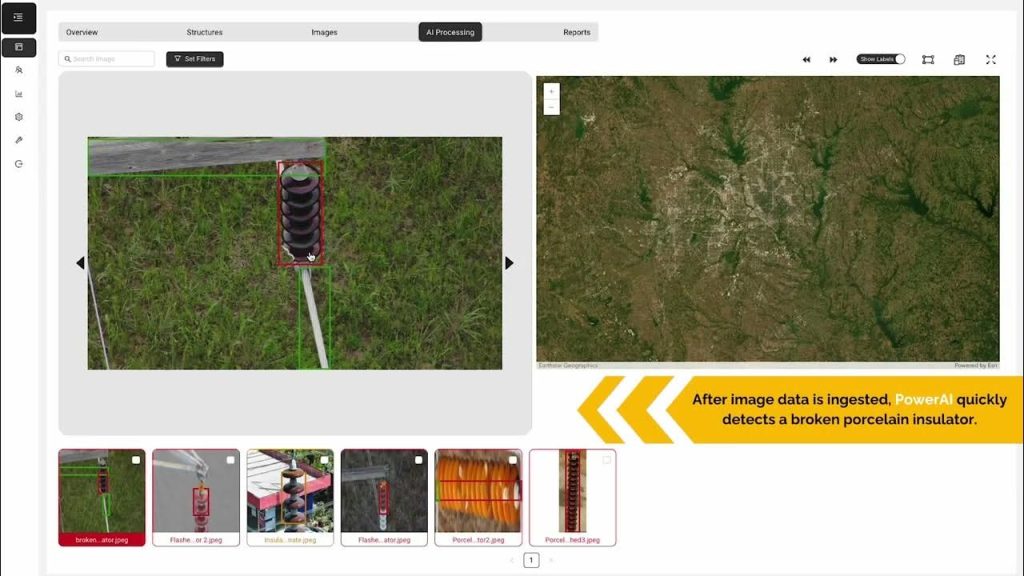1024x576 pixels.
Task: Toggle the sidebar menu icon at top
Action: 18,17
